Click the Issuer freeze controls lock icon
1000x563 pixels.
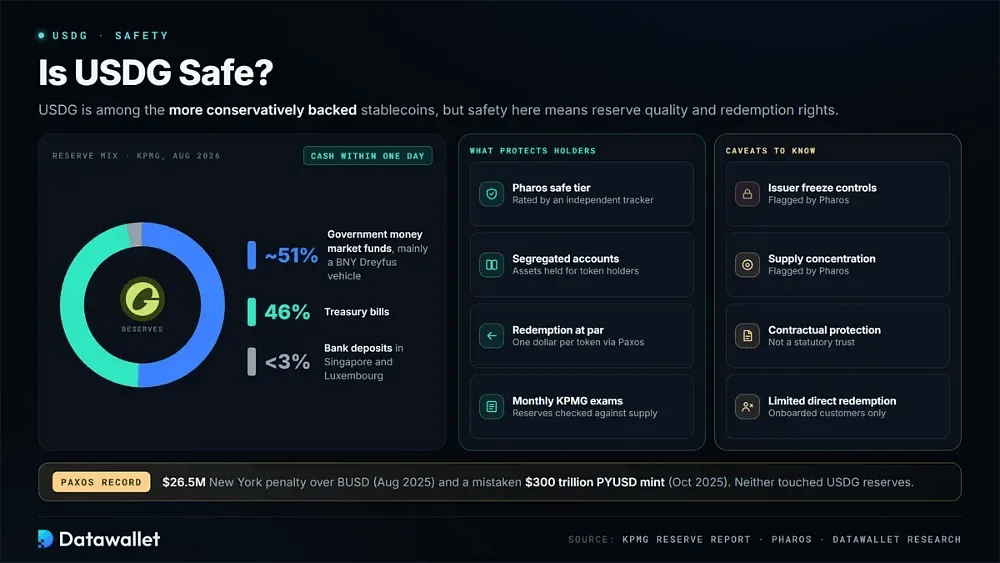pyautogui.click(x=747, y=194)
